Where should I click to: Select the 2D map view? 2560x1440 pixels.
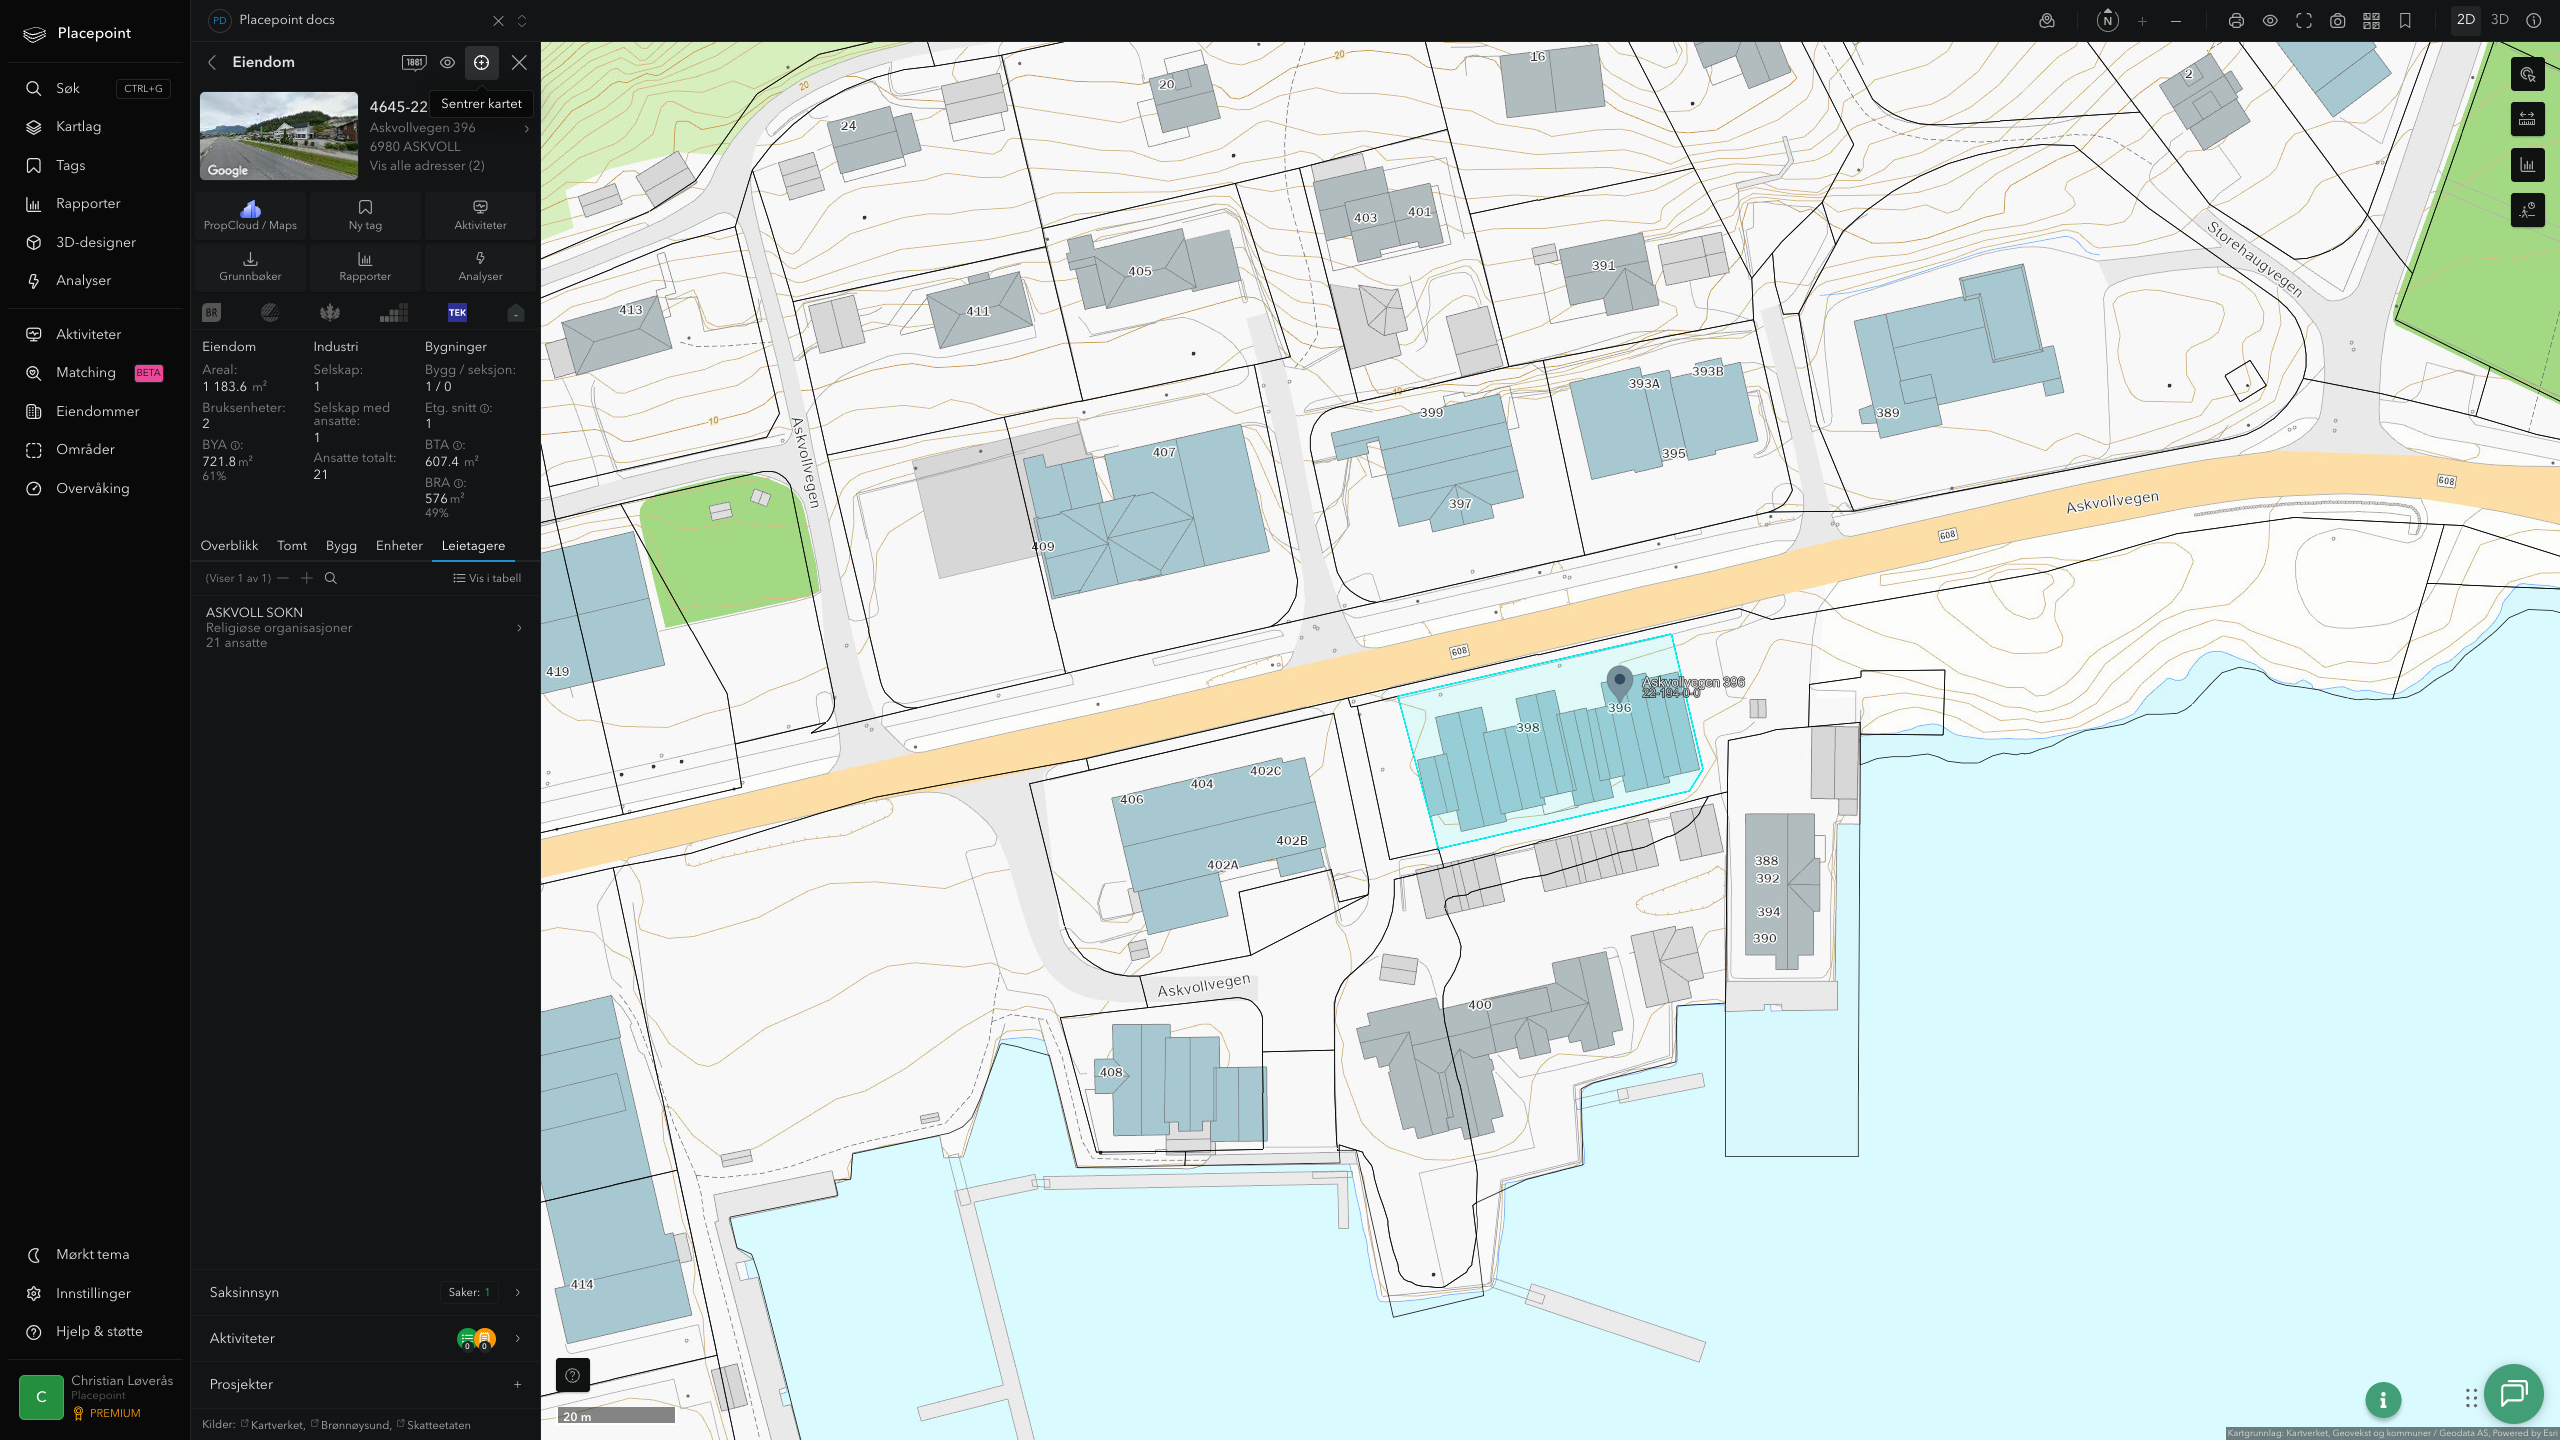[2466, 20]
